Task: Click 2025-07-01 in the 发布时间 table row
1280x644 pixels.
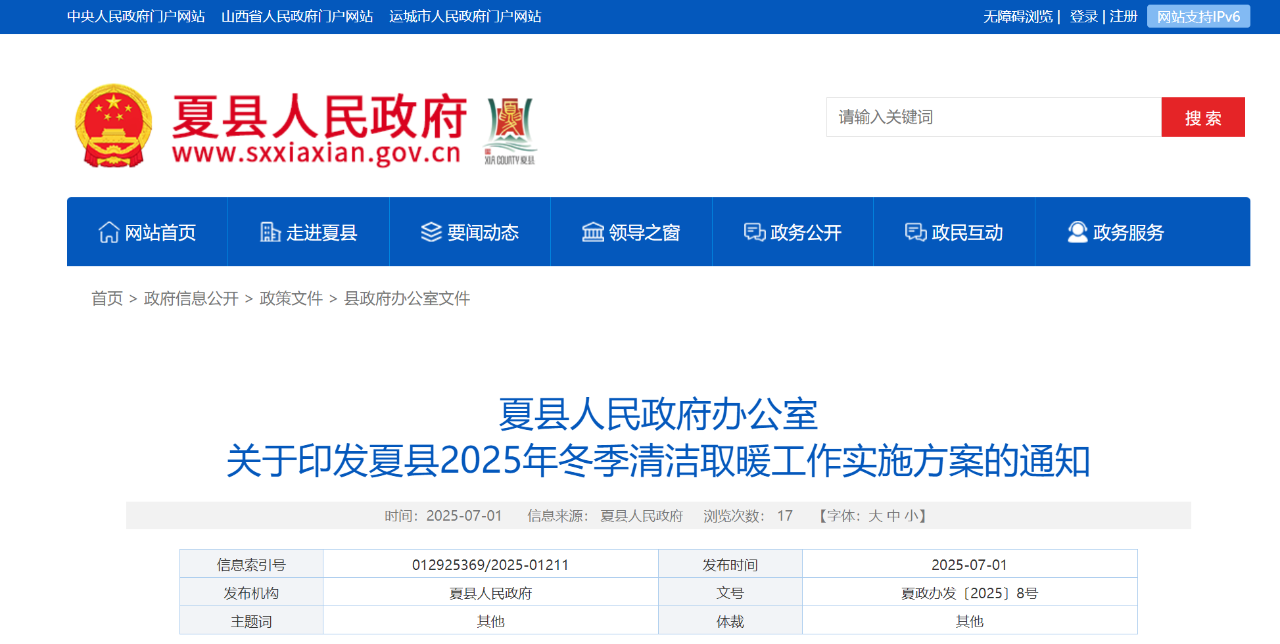Action: tap(969, 565)
